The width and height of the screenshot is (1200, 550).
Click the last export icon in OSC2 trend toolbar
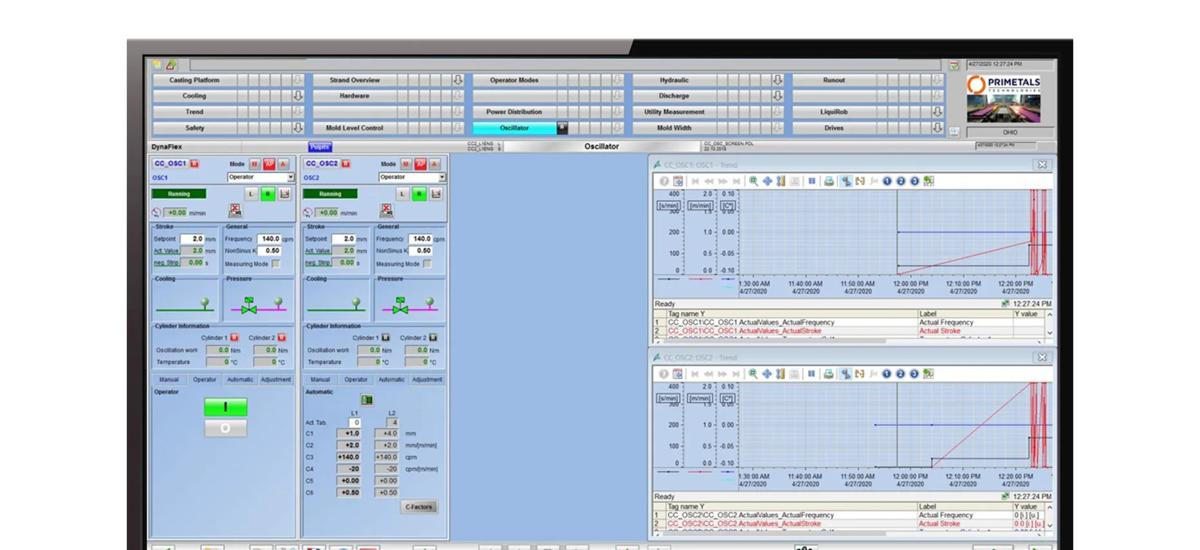coord(928,372)
